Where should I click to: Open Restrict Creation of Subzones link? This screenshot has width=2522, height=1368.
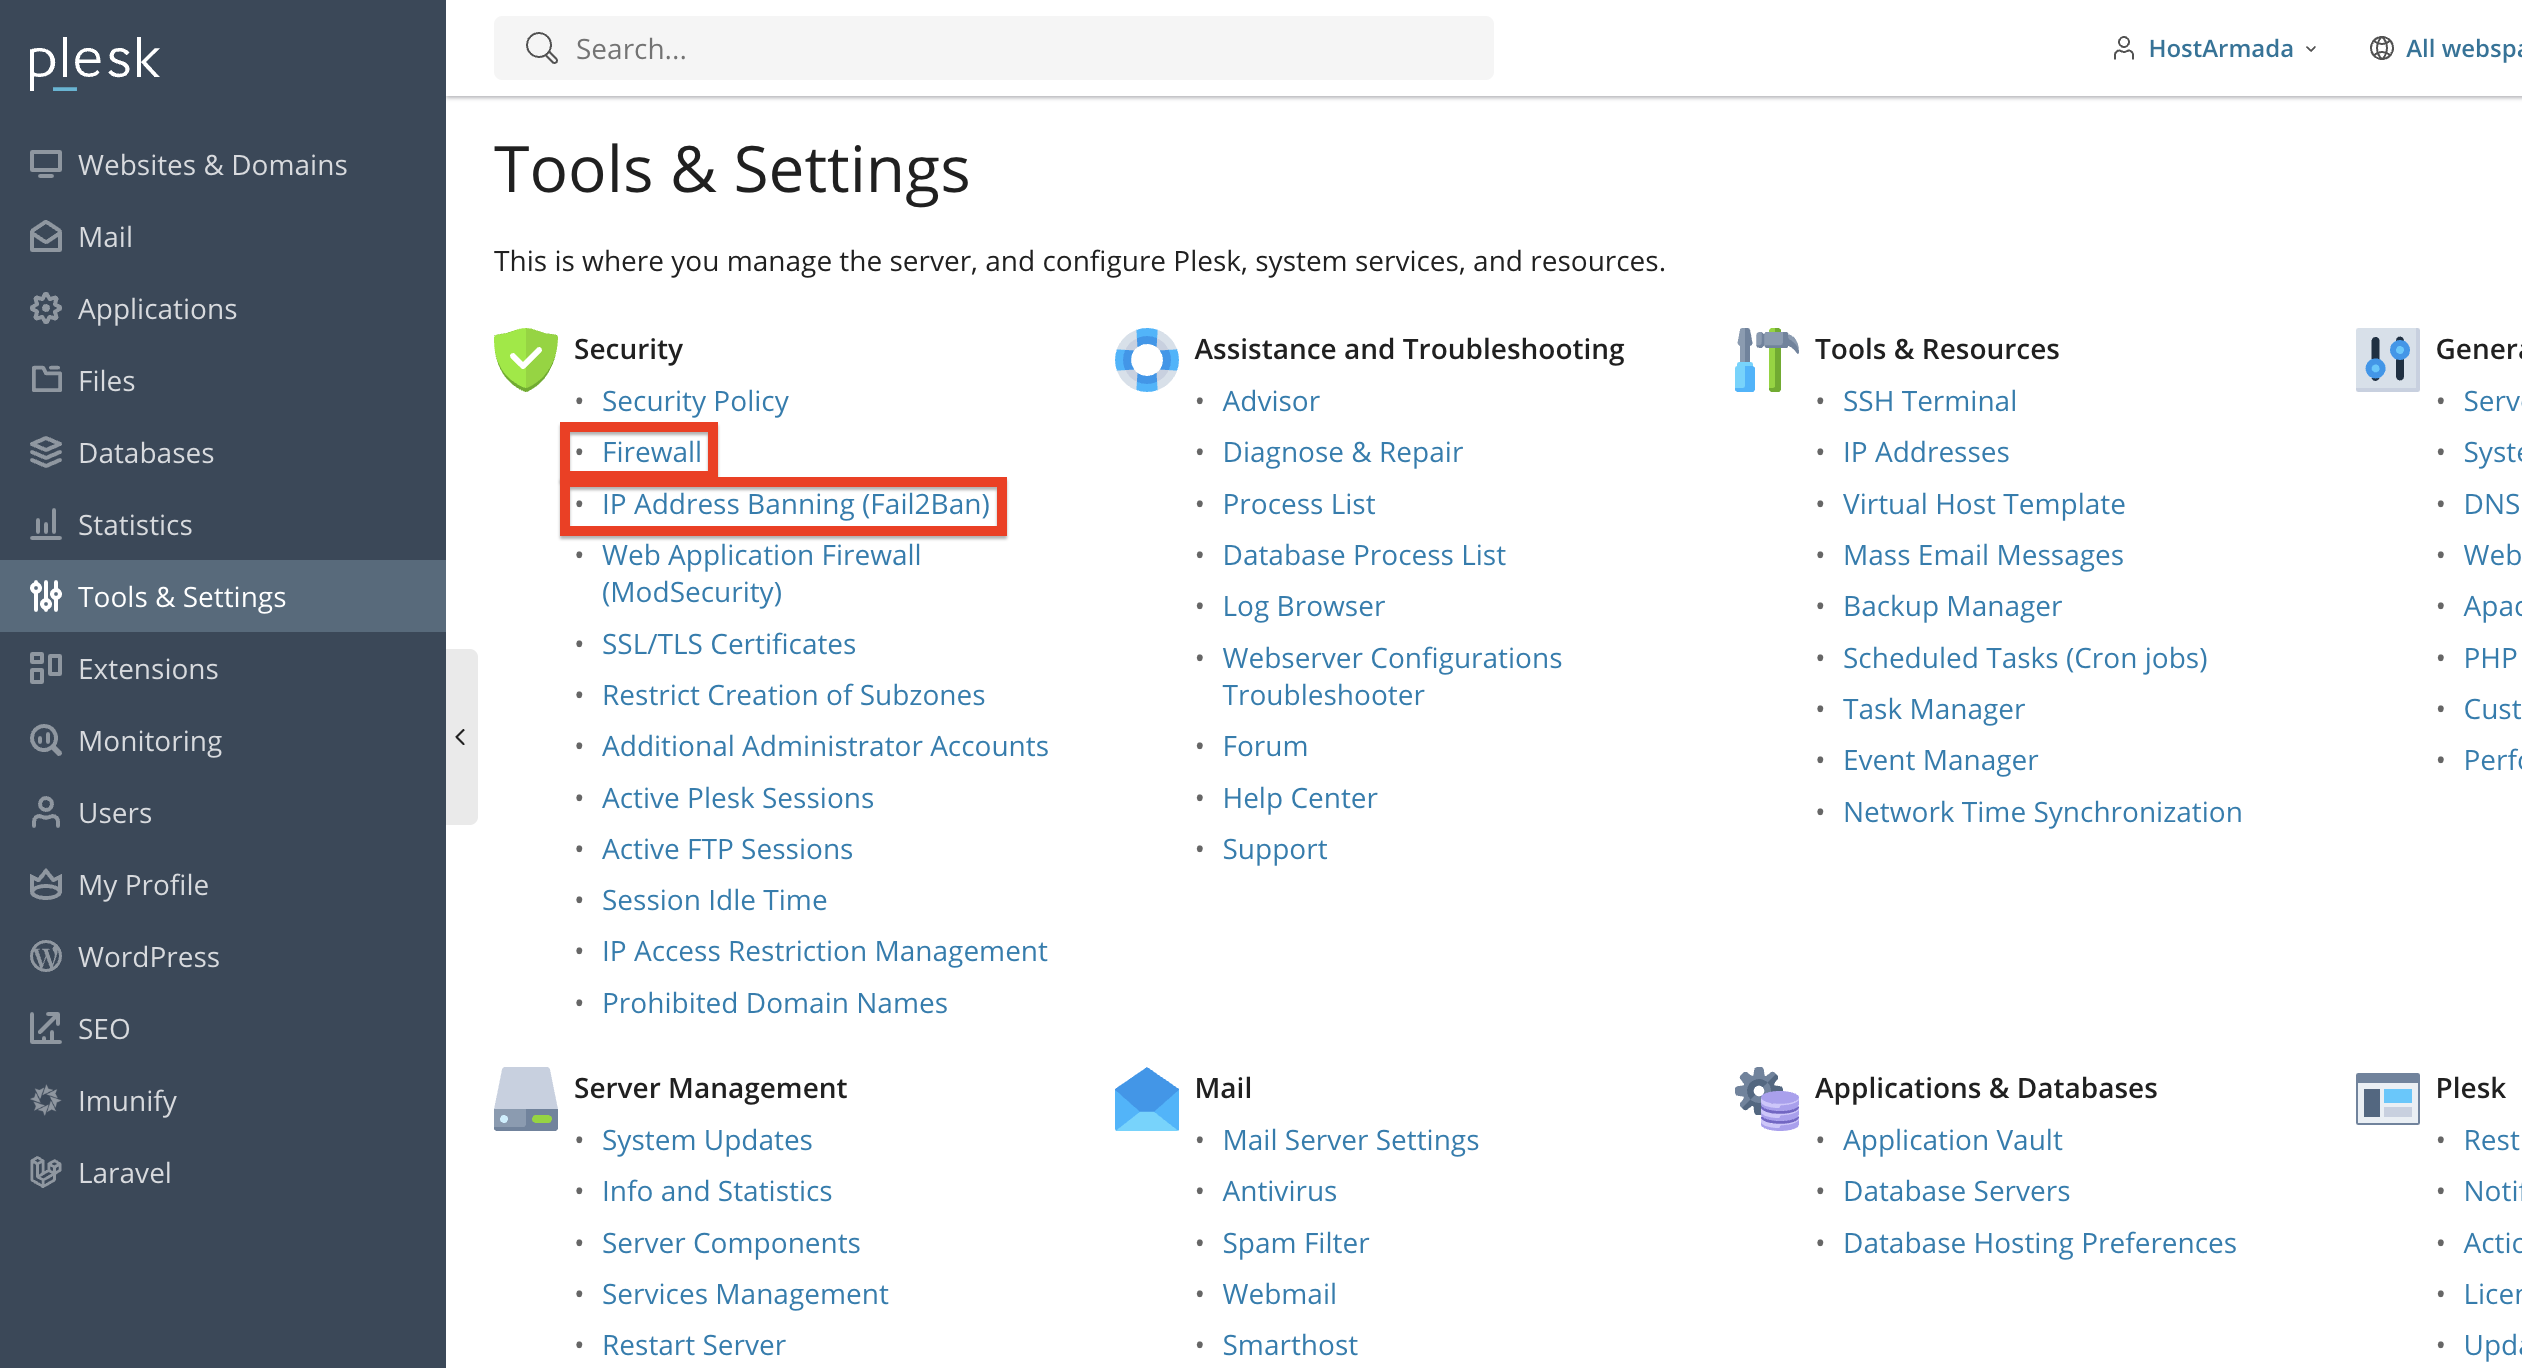[793, 695]
